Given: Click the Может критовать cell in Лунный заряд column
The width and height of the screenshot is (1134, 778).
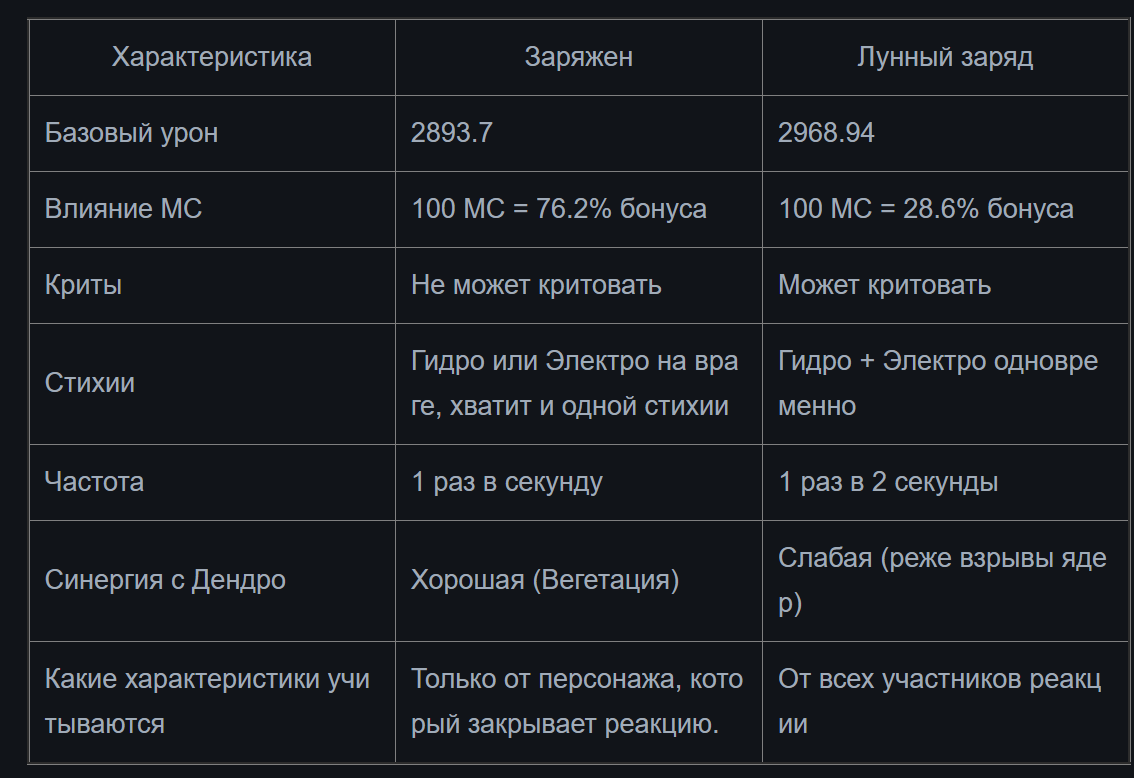Looking at the screenshot, I should point(945,285).
